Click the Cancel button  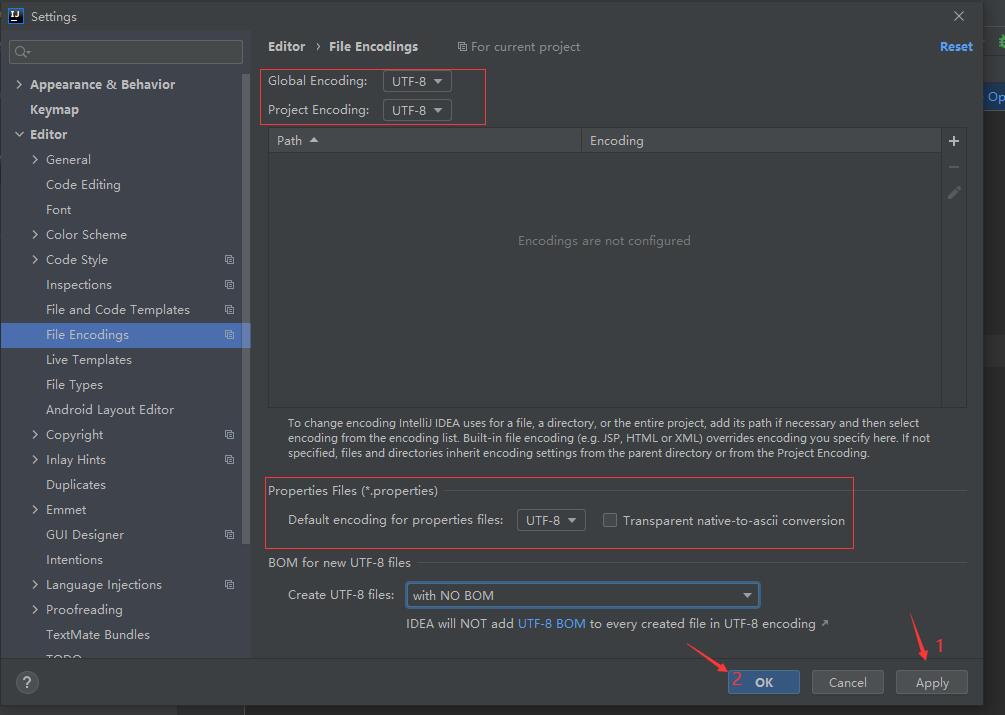coord(847,682)
